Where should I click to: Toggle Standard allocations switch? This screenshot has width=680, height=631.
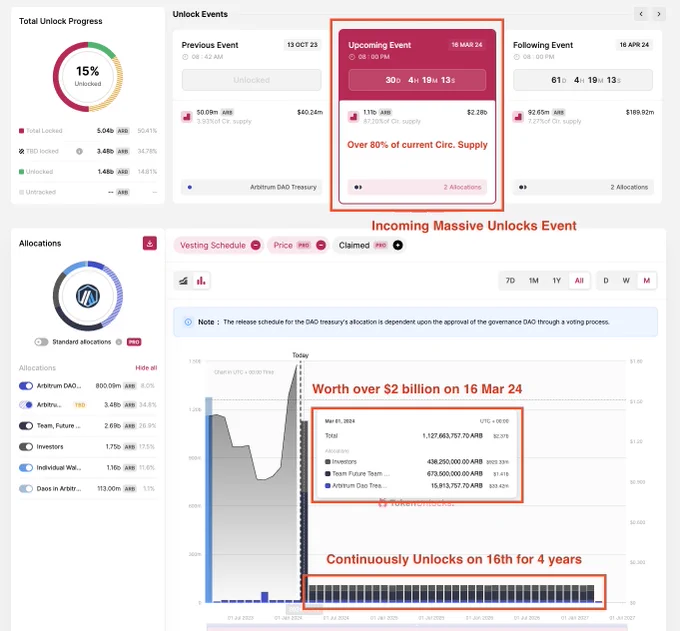[x=41, y=342]
